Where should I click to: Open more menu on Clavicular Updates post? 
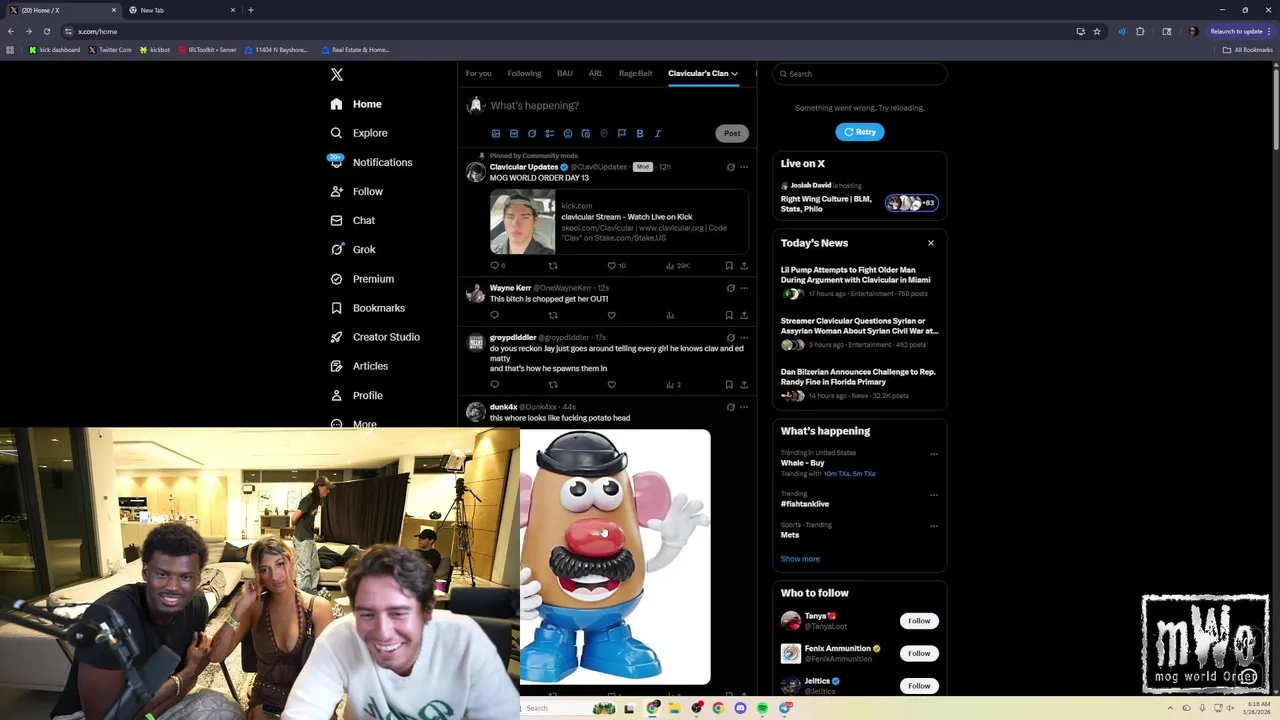[743, 167]
